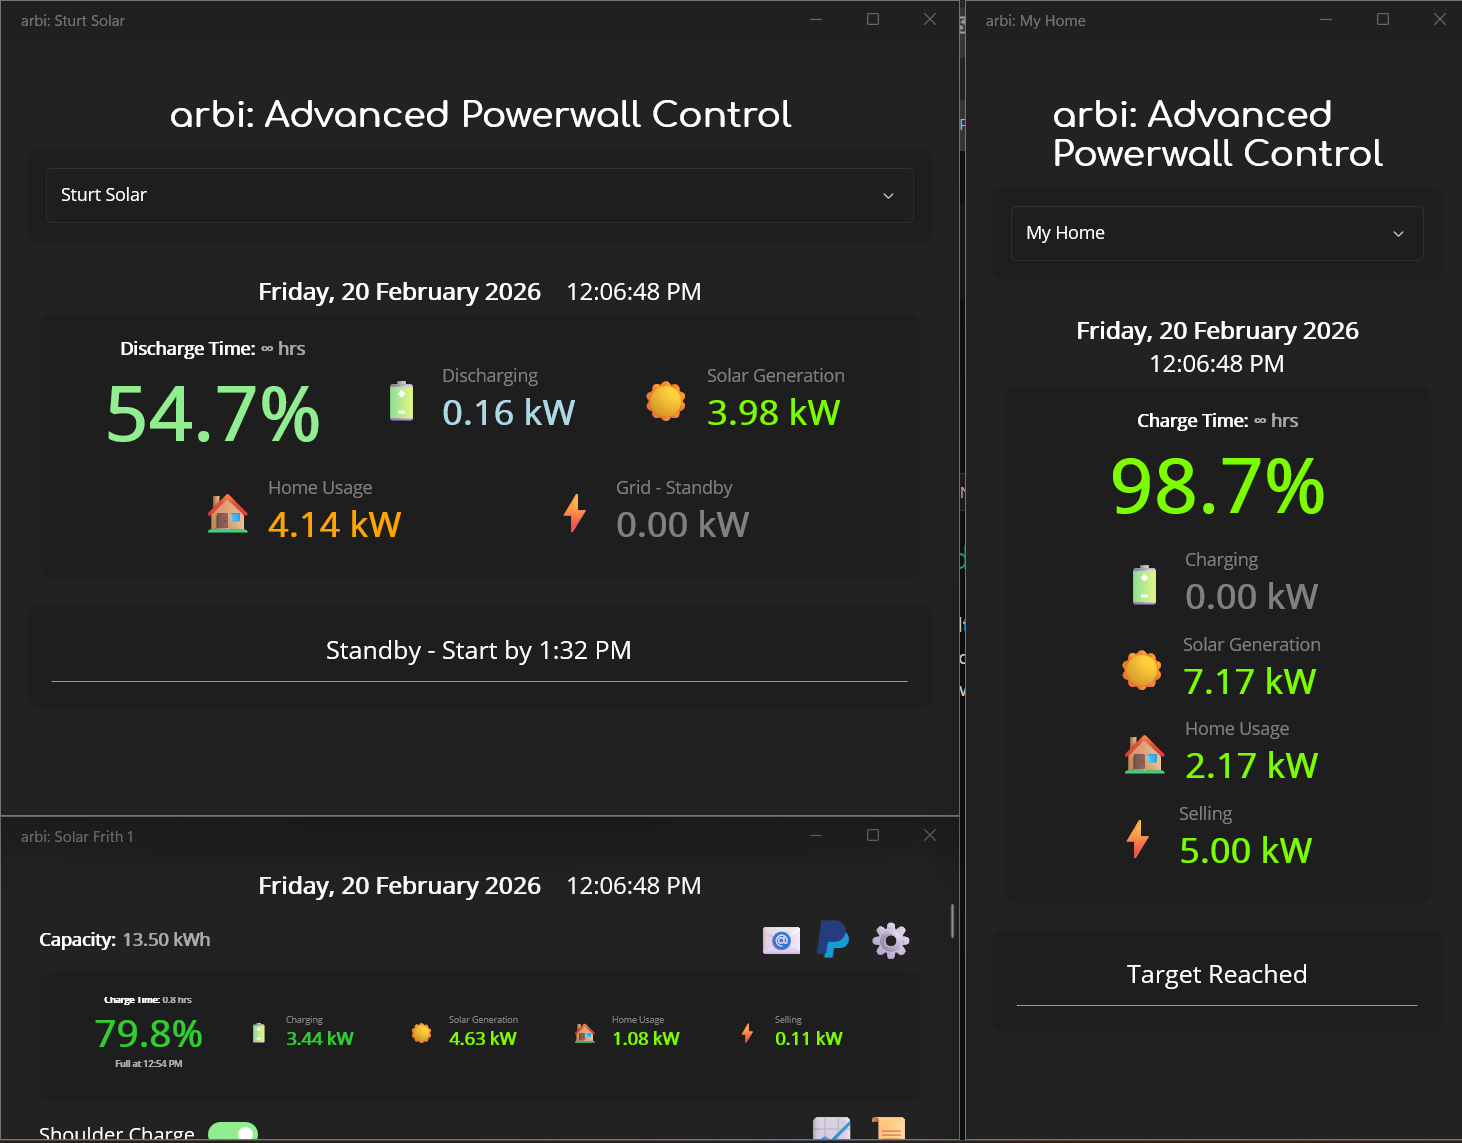
Task: Click battery icon beside Discharging 0.16 kW
Action: pyautogui.click(x=401, y=401)
